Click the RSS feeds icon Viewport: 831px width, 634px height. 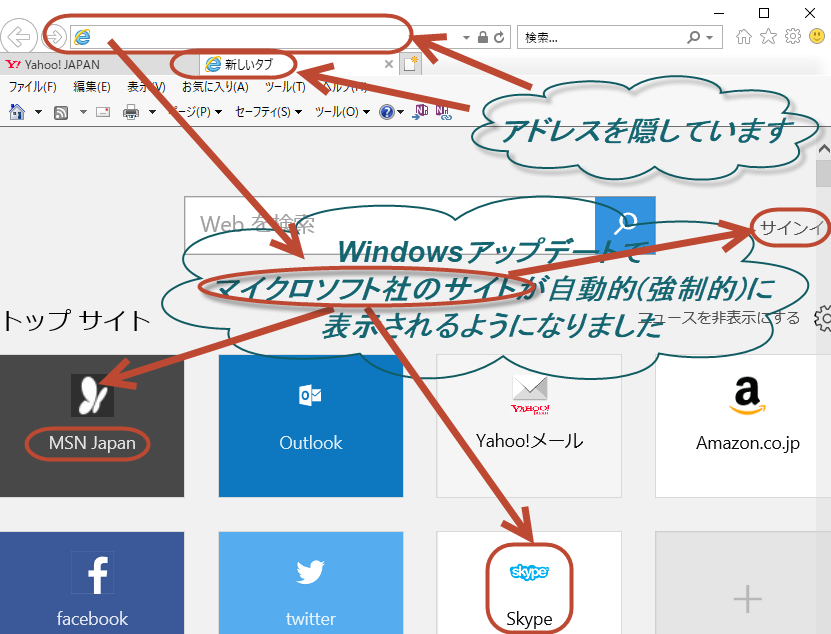coord(61,112)
